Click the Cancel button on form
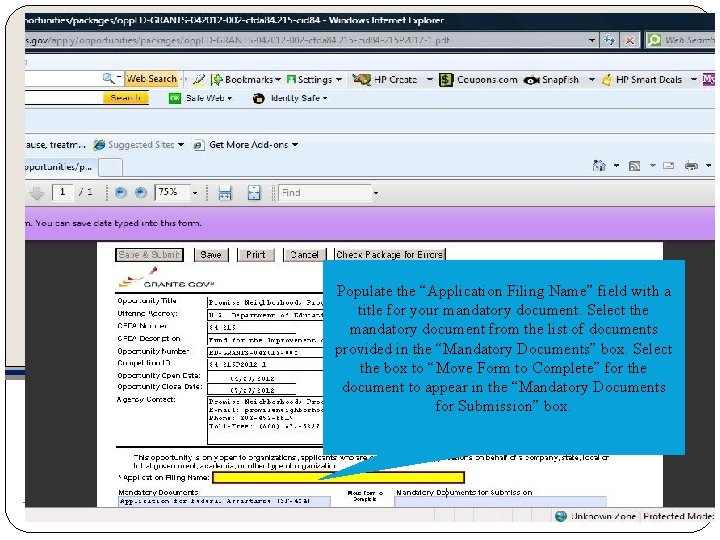The width and height of the screenshot is (720, 540). coord(304,255)
